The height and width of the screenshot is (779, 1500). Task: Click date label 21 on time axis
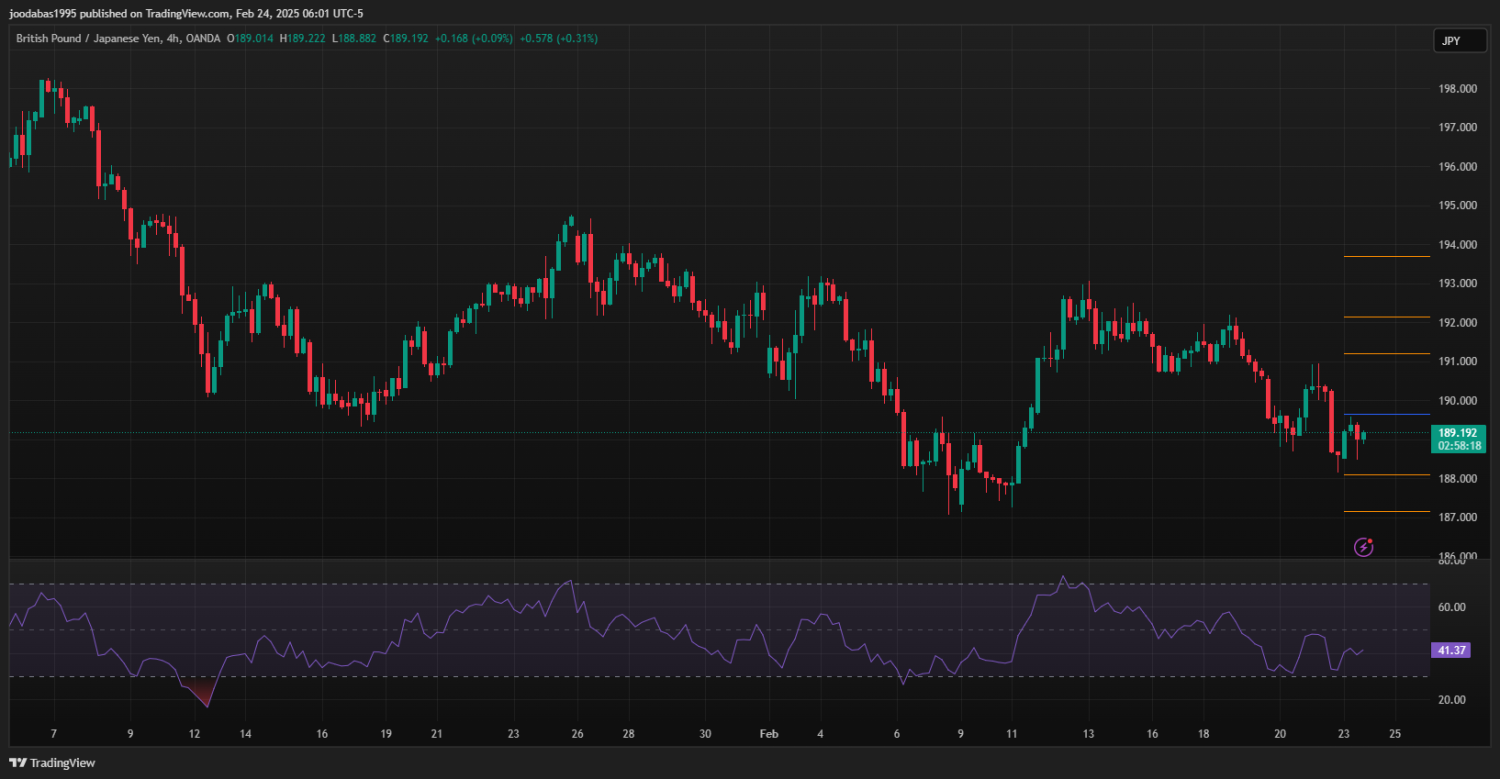coord(436,734)
